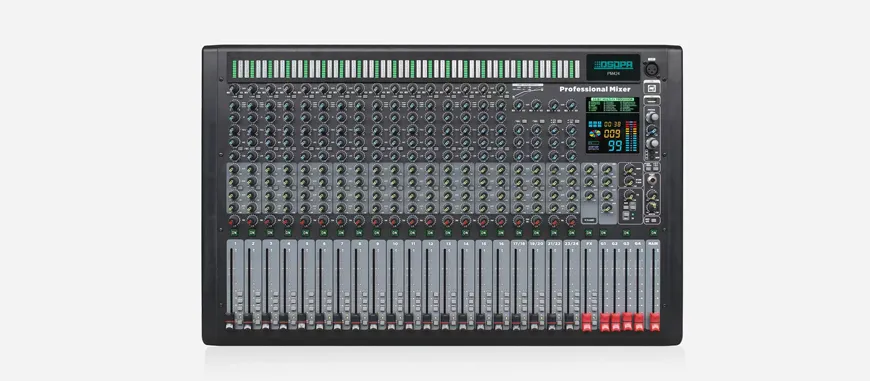Click the red G4 group fader cap
This screenshot has height=381, width=870.
point(639,322)
